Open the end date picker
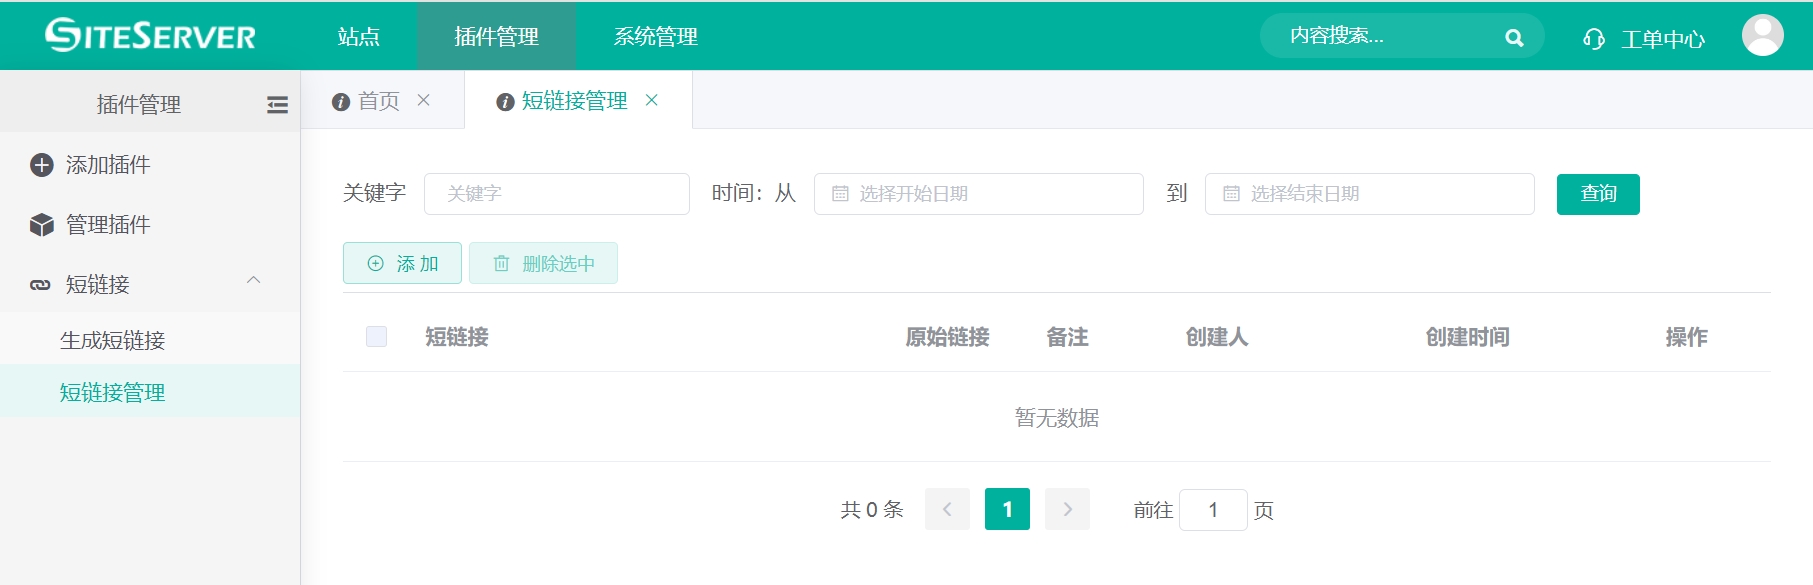1813x585 pixels. click(1369, 194)
